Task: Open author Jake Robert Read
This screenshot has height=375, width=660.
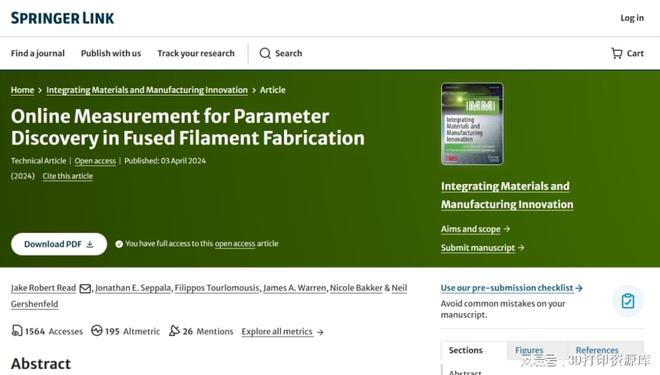Action: pyautogui.click(x=43, y=288)
